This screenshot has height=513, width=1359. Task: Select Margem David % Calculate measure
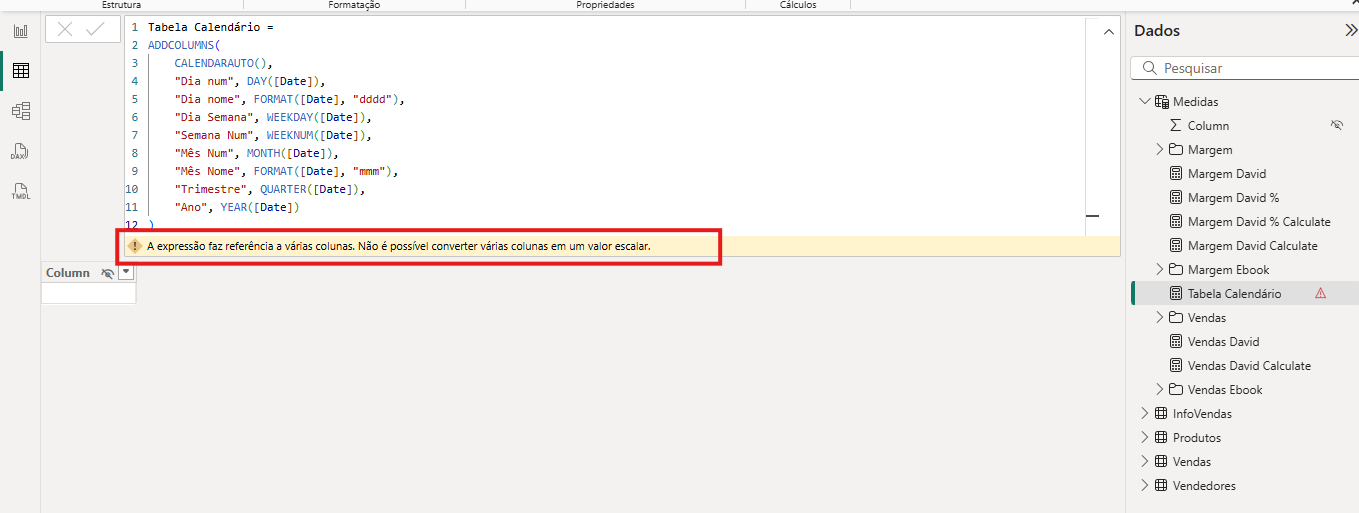tap(1259, 222)
